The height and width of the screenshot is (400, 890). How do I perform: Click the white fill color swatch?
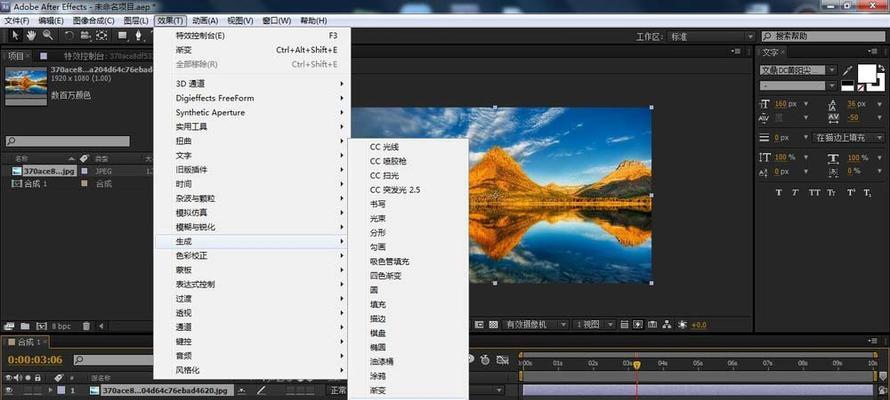[867, 74]
